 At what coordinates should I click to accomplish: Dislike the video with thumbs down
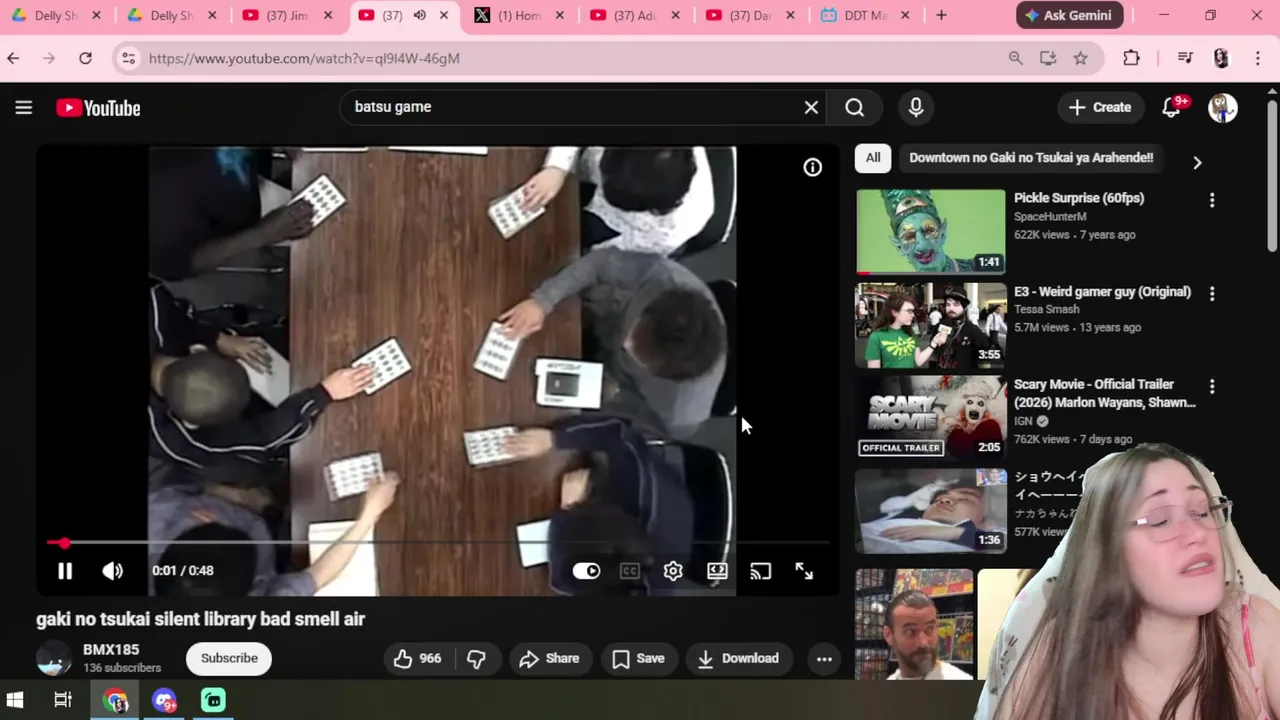[x=477, y=658]
